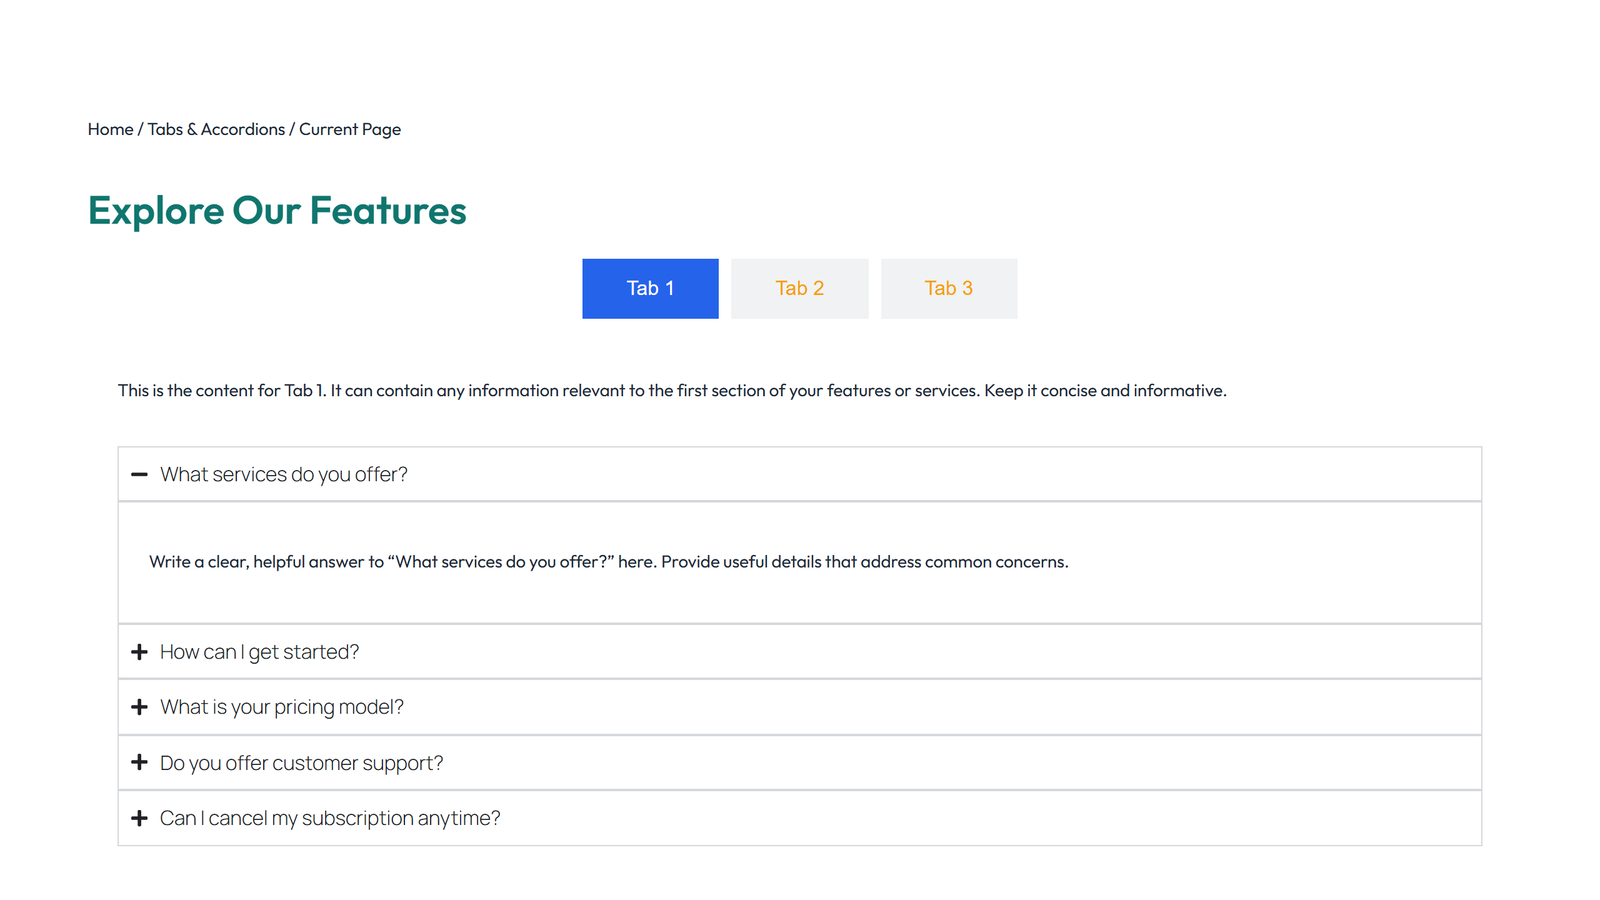Open the 'Tabs & Accordions' breadcrumb link

[x=216, y=129]
